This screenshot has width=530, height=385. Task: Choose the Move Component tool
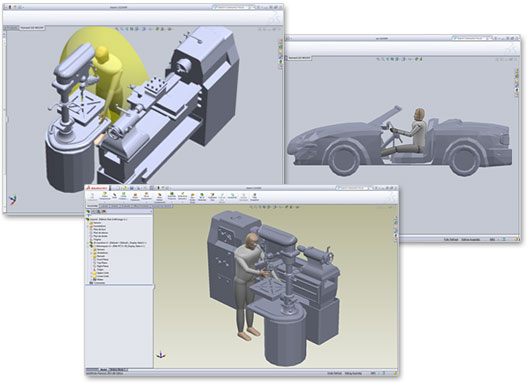click(x=146, y=196)
